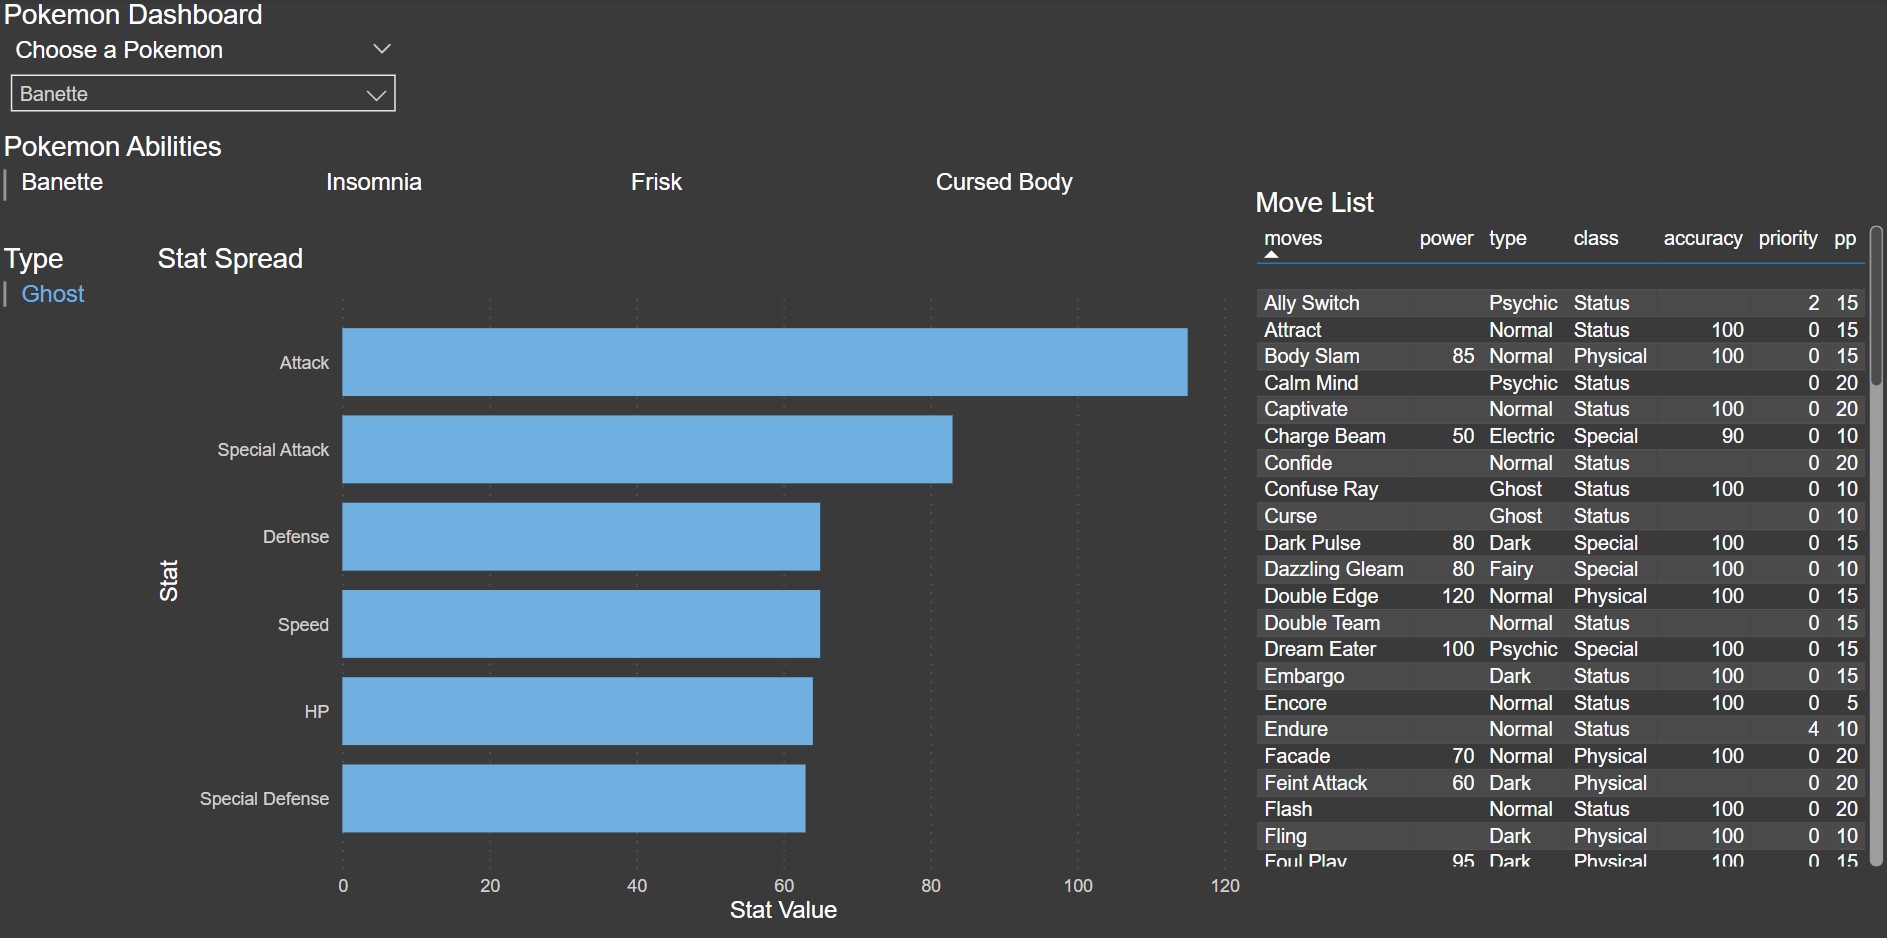Select the Dark Pulse move row
Viewport: 1887px width, 938px height.
point(1312,543)
